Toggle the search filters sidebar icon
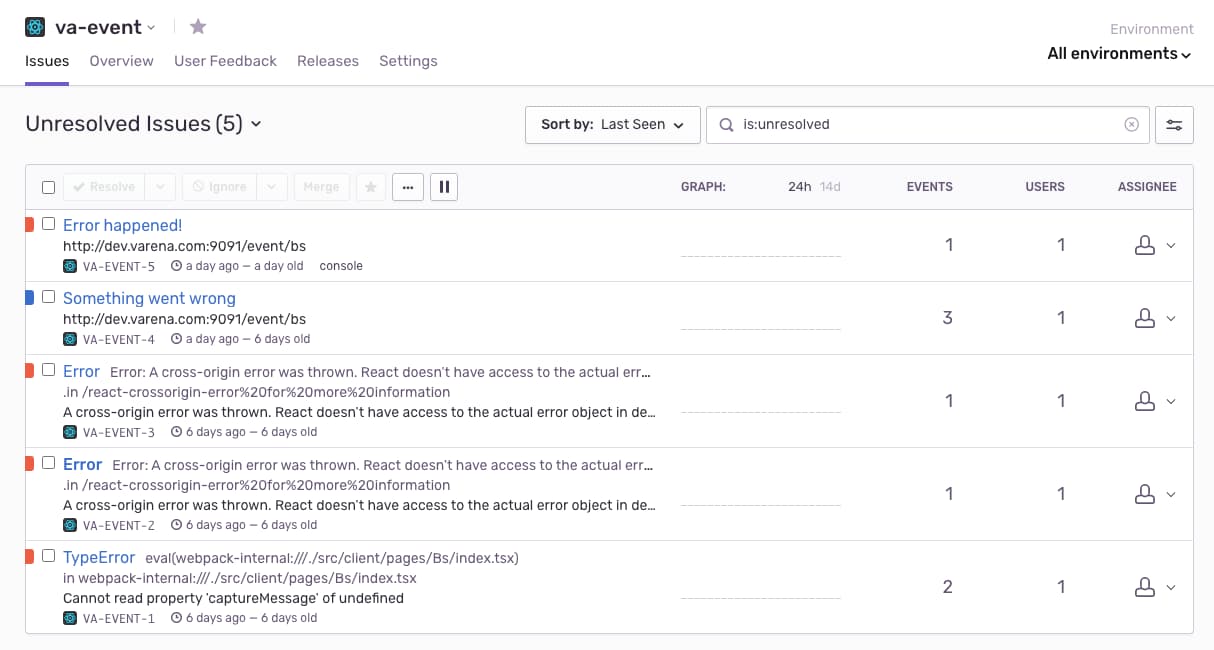 (1174, 125)
